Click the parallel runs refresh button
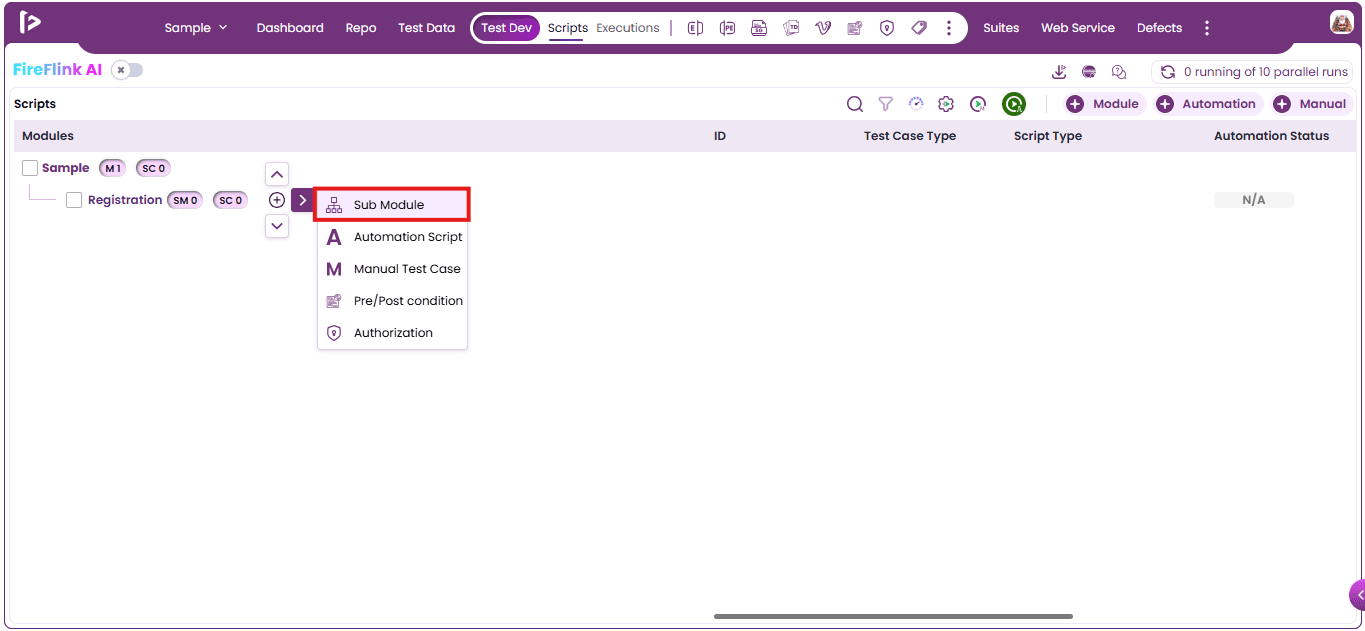This screenshot has width=1365, height=631. pyautogui.click(x=1167, y=72)
